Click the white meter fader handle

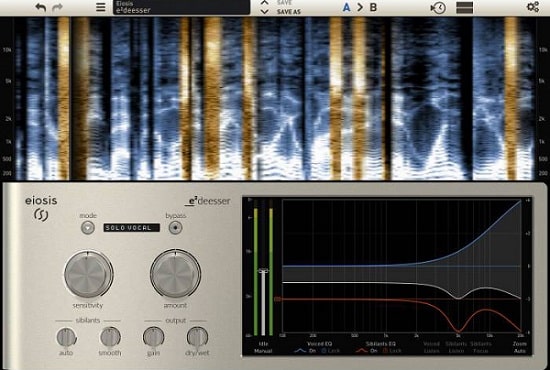point(263,270)
